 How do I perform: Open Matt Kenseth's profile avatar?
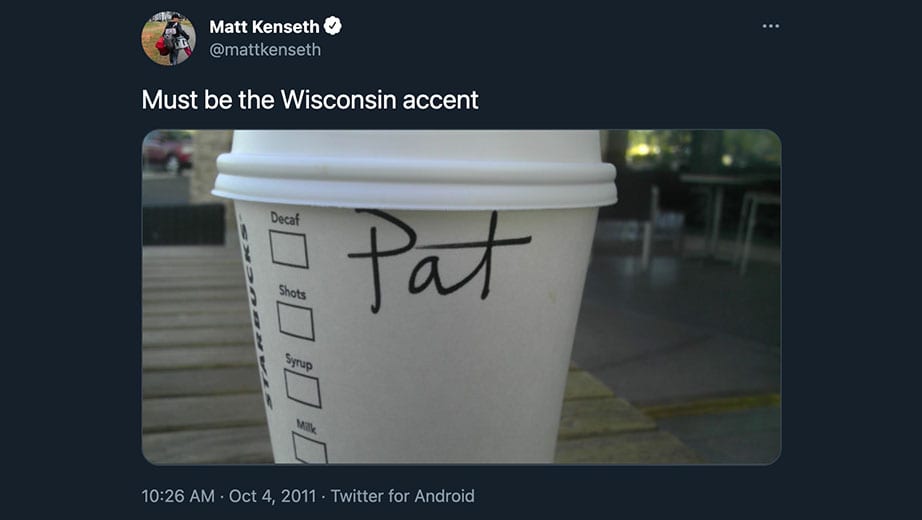[169, 38]
